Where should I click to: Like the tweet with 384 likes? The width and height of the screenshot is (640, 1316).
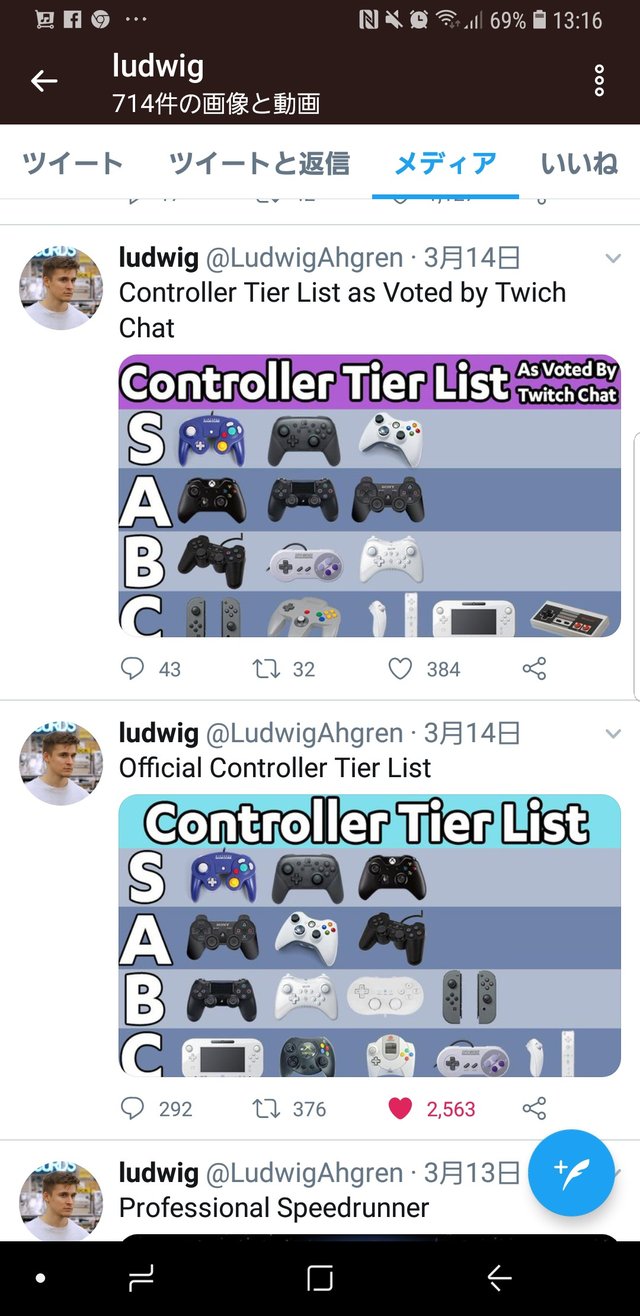tap(400, 668)
